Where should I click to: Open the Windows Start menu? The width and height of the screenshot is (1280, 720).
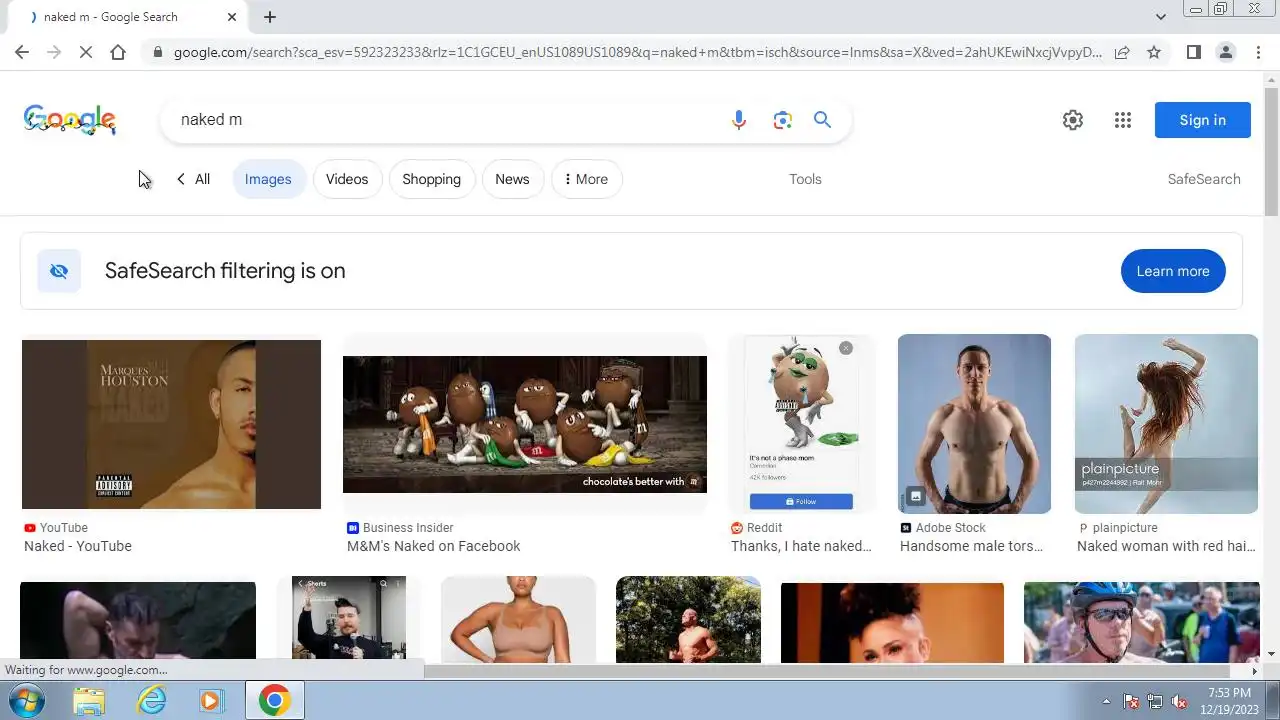(x=27, y=700)
